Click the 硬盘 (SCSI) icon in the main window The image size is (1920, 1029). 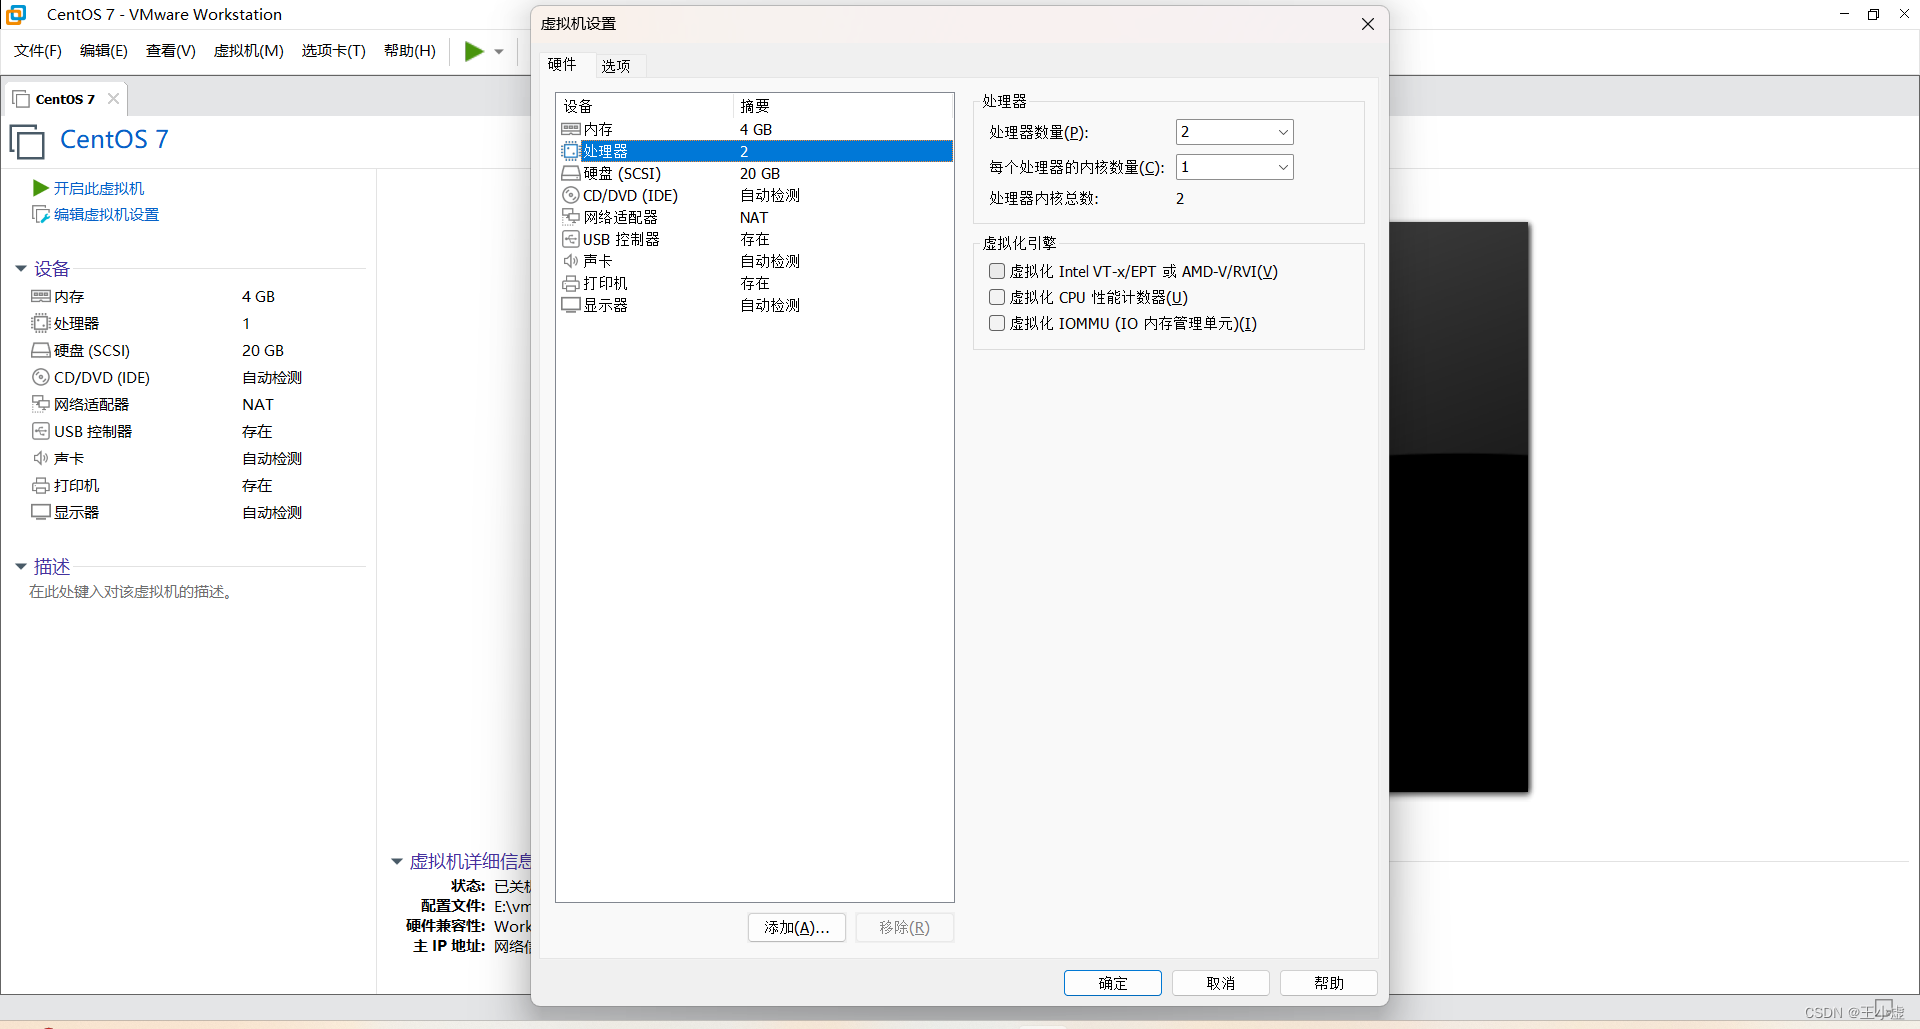41,350
